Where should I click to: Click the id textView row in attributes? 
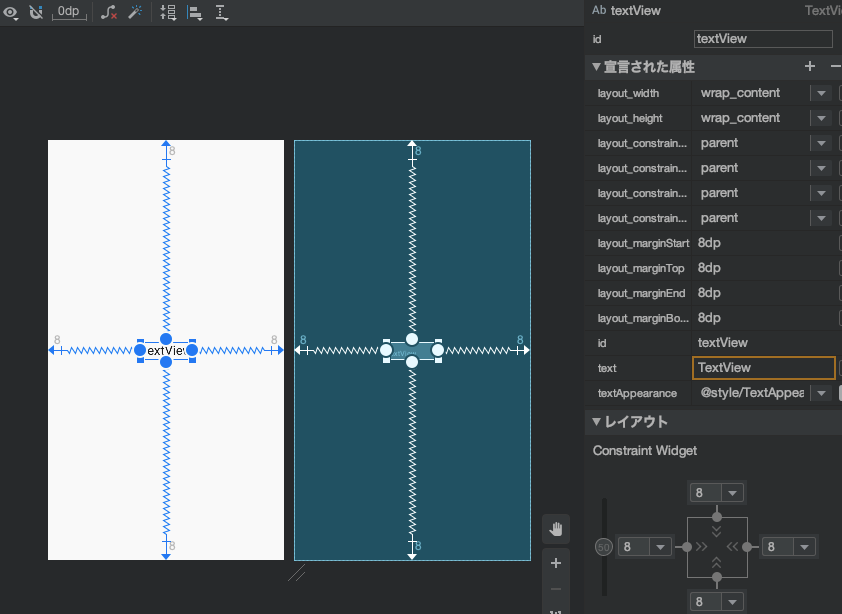713,343
